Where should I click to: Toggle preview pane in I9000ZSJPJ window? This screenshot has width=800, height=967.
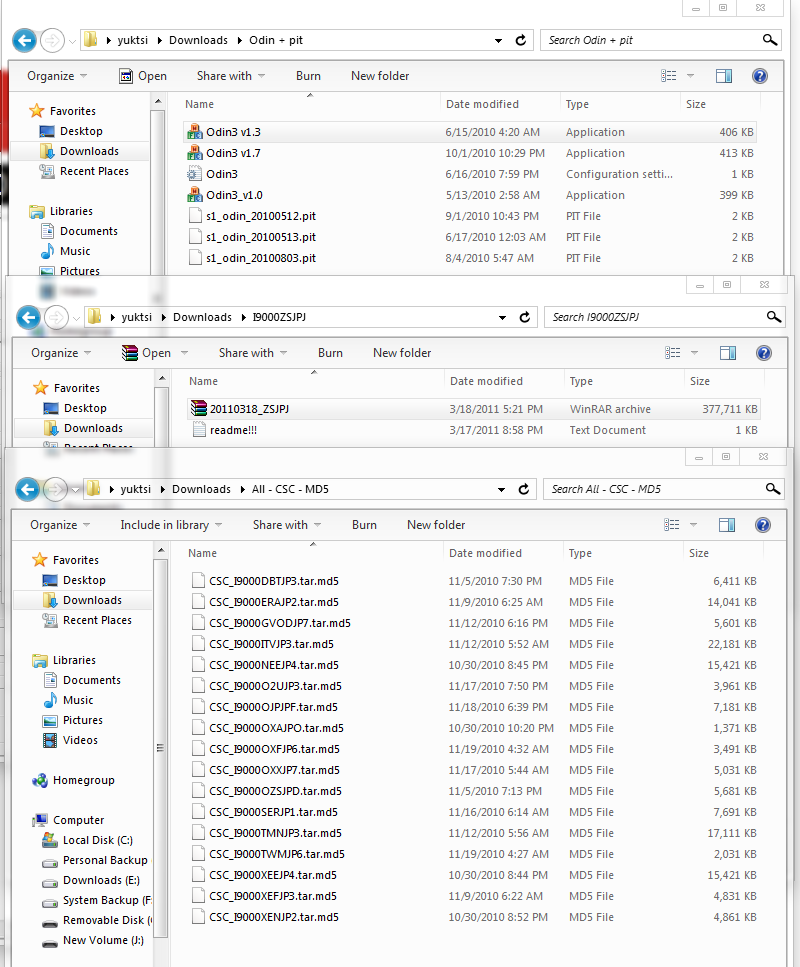(x=728, y=353)
